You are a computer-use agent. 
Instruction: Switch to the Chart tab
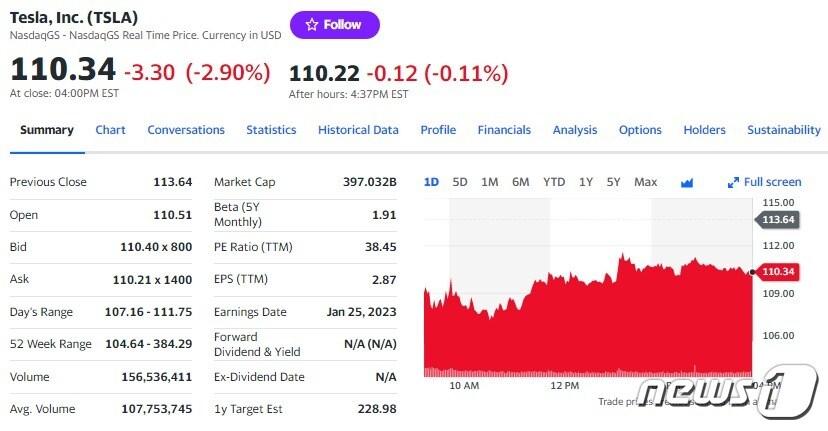[x=110, y=130]
